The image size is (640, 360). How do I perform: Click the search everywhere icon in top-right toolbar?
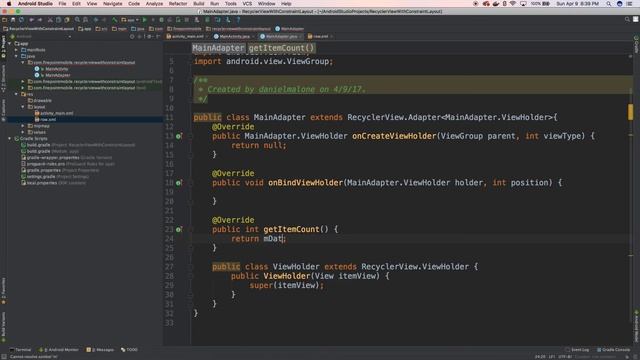[627, 20]
